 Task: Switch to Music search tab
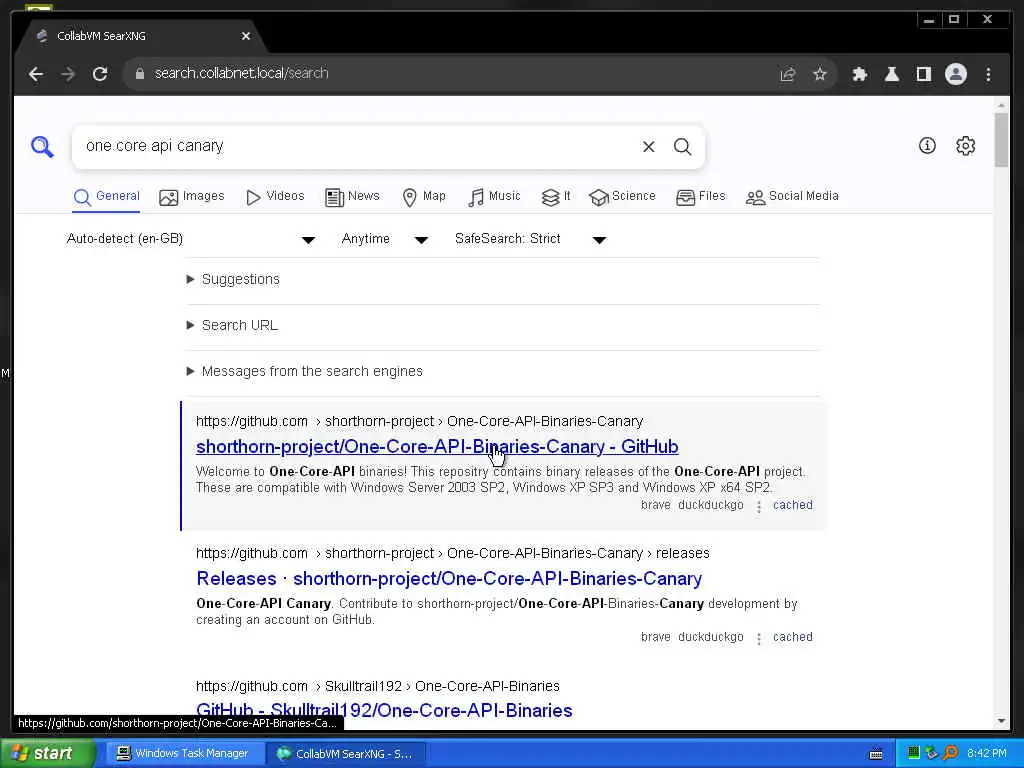pos(494,197)
